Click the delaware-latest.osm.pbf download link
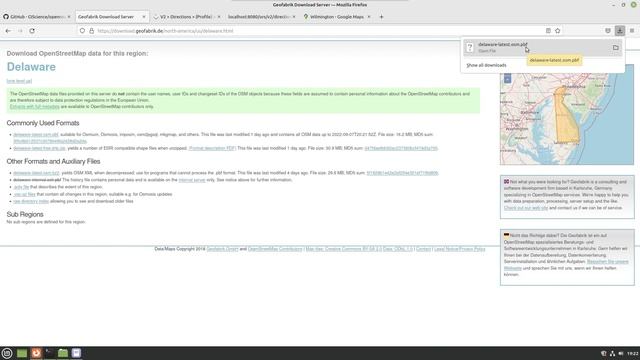The width and height of the screenshot is (640, 360). pos(36,134)
